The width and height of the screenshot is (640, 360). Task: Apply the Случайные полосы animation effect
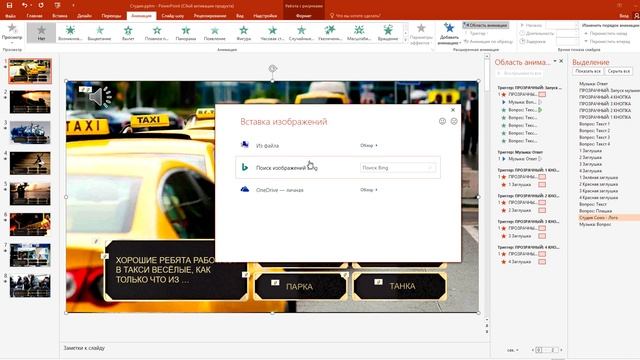(x=301, y=33)
